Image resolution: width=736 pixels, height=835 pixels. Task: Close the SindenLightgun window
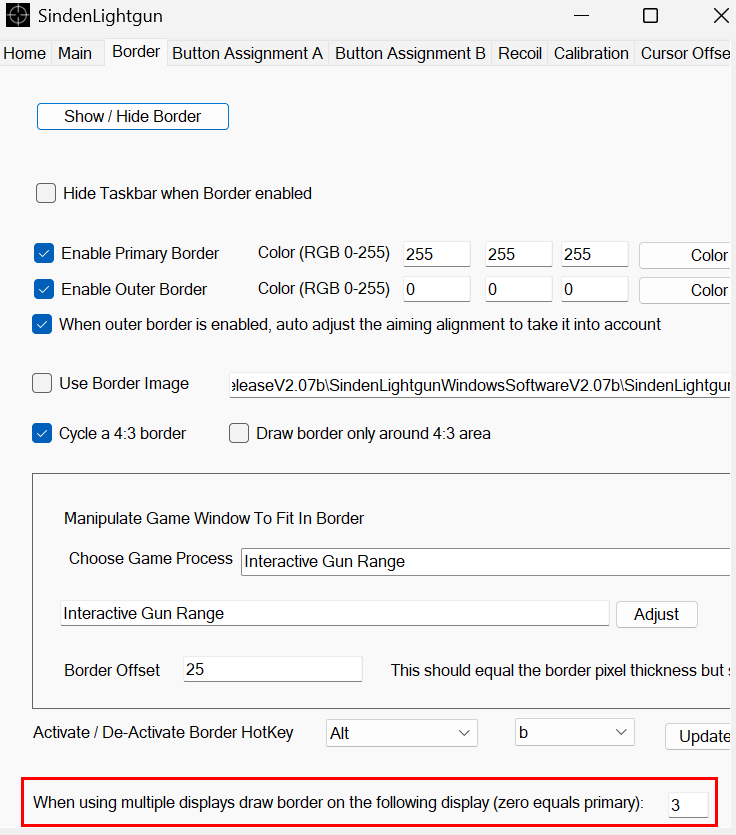point(721,15)
